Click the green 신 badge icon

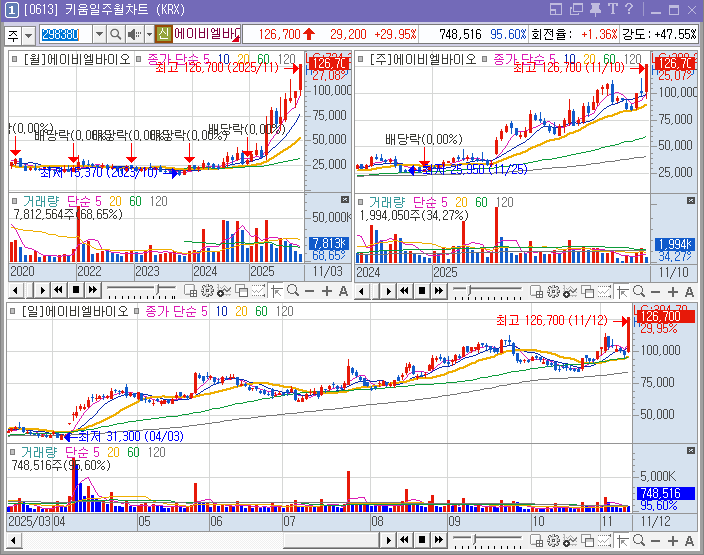coord(164,34)
